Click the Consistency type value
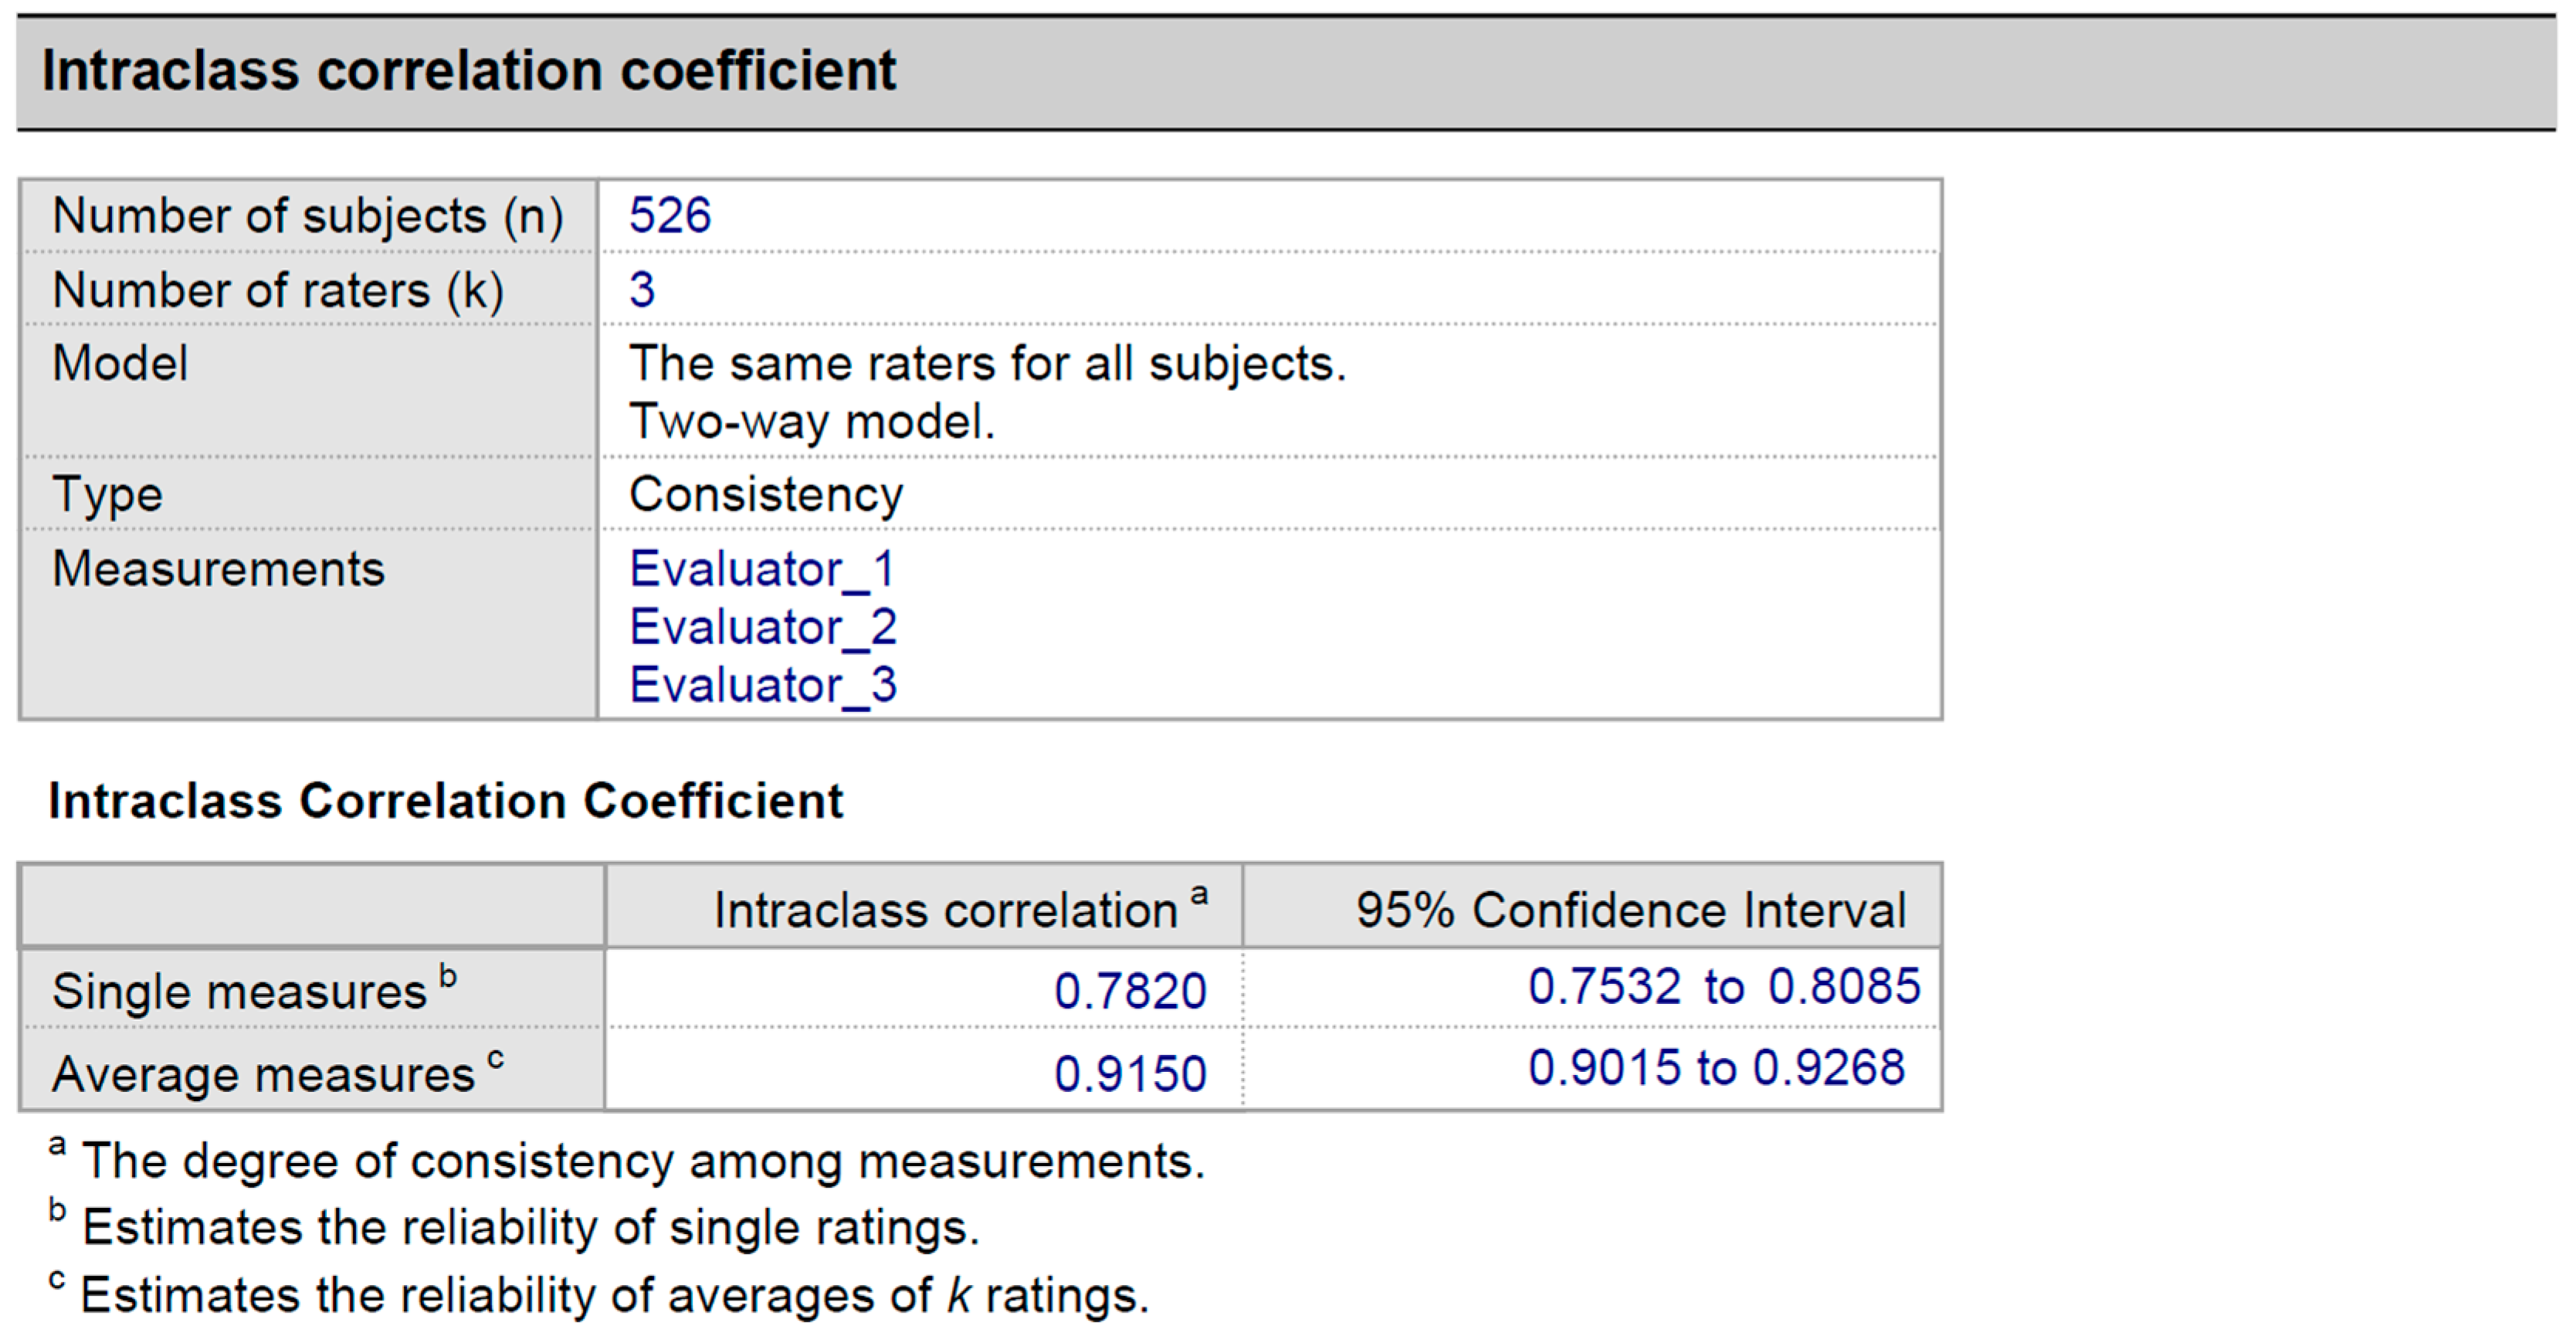 click(x=765, y=494)
